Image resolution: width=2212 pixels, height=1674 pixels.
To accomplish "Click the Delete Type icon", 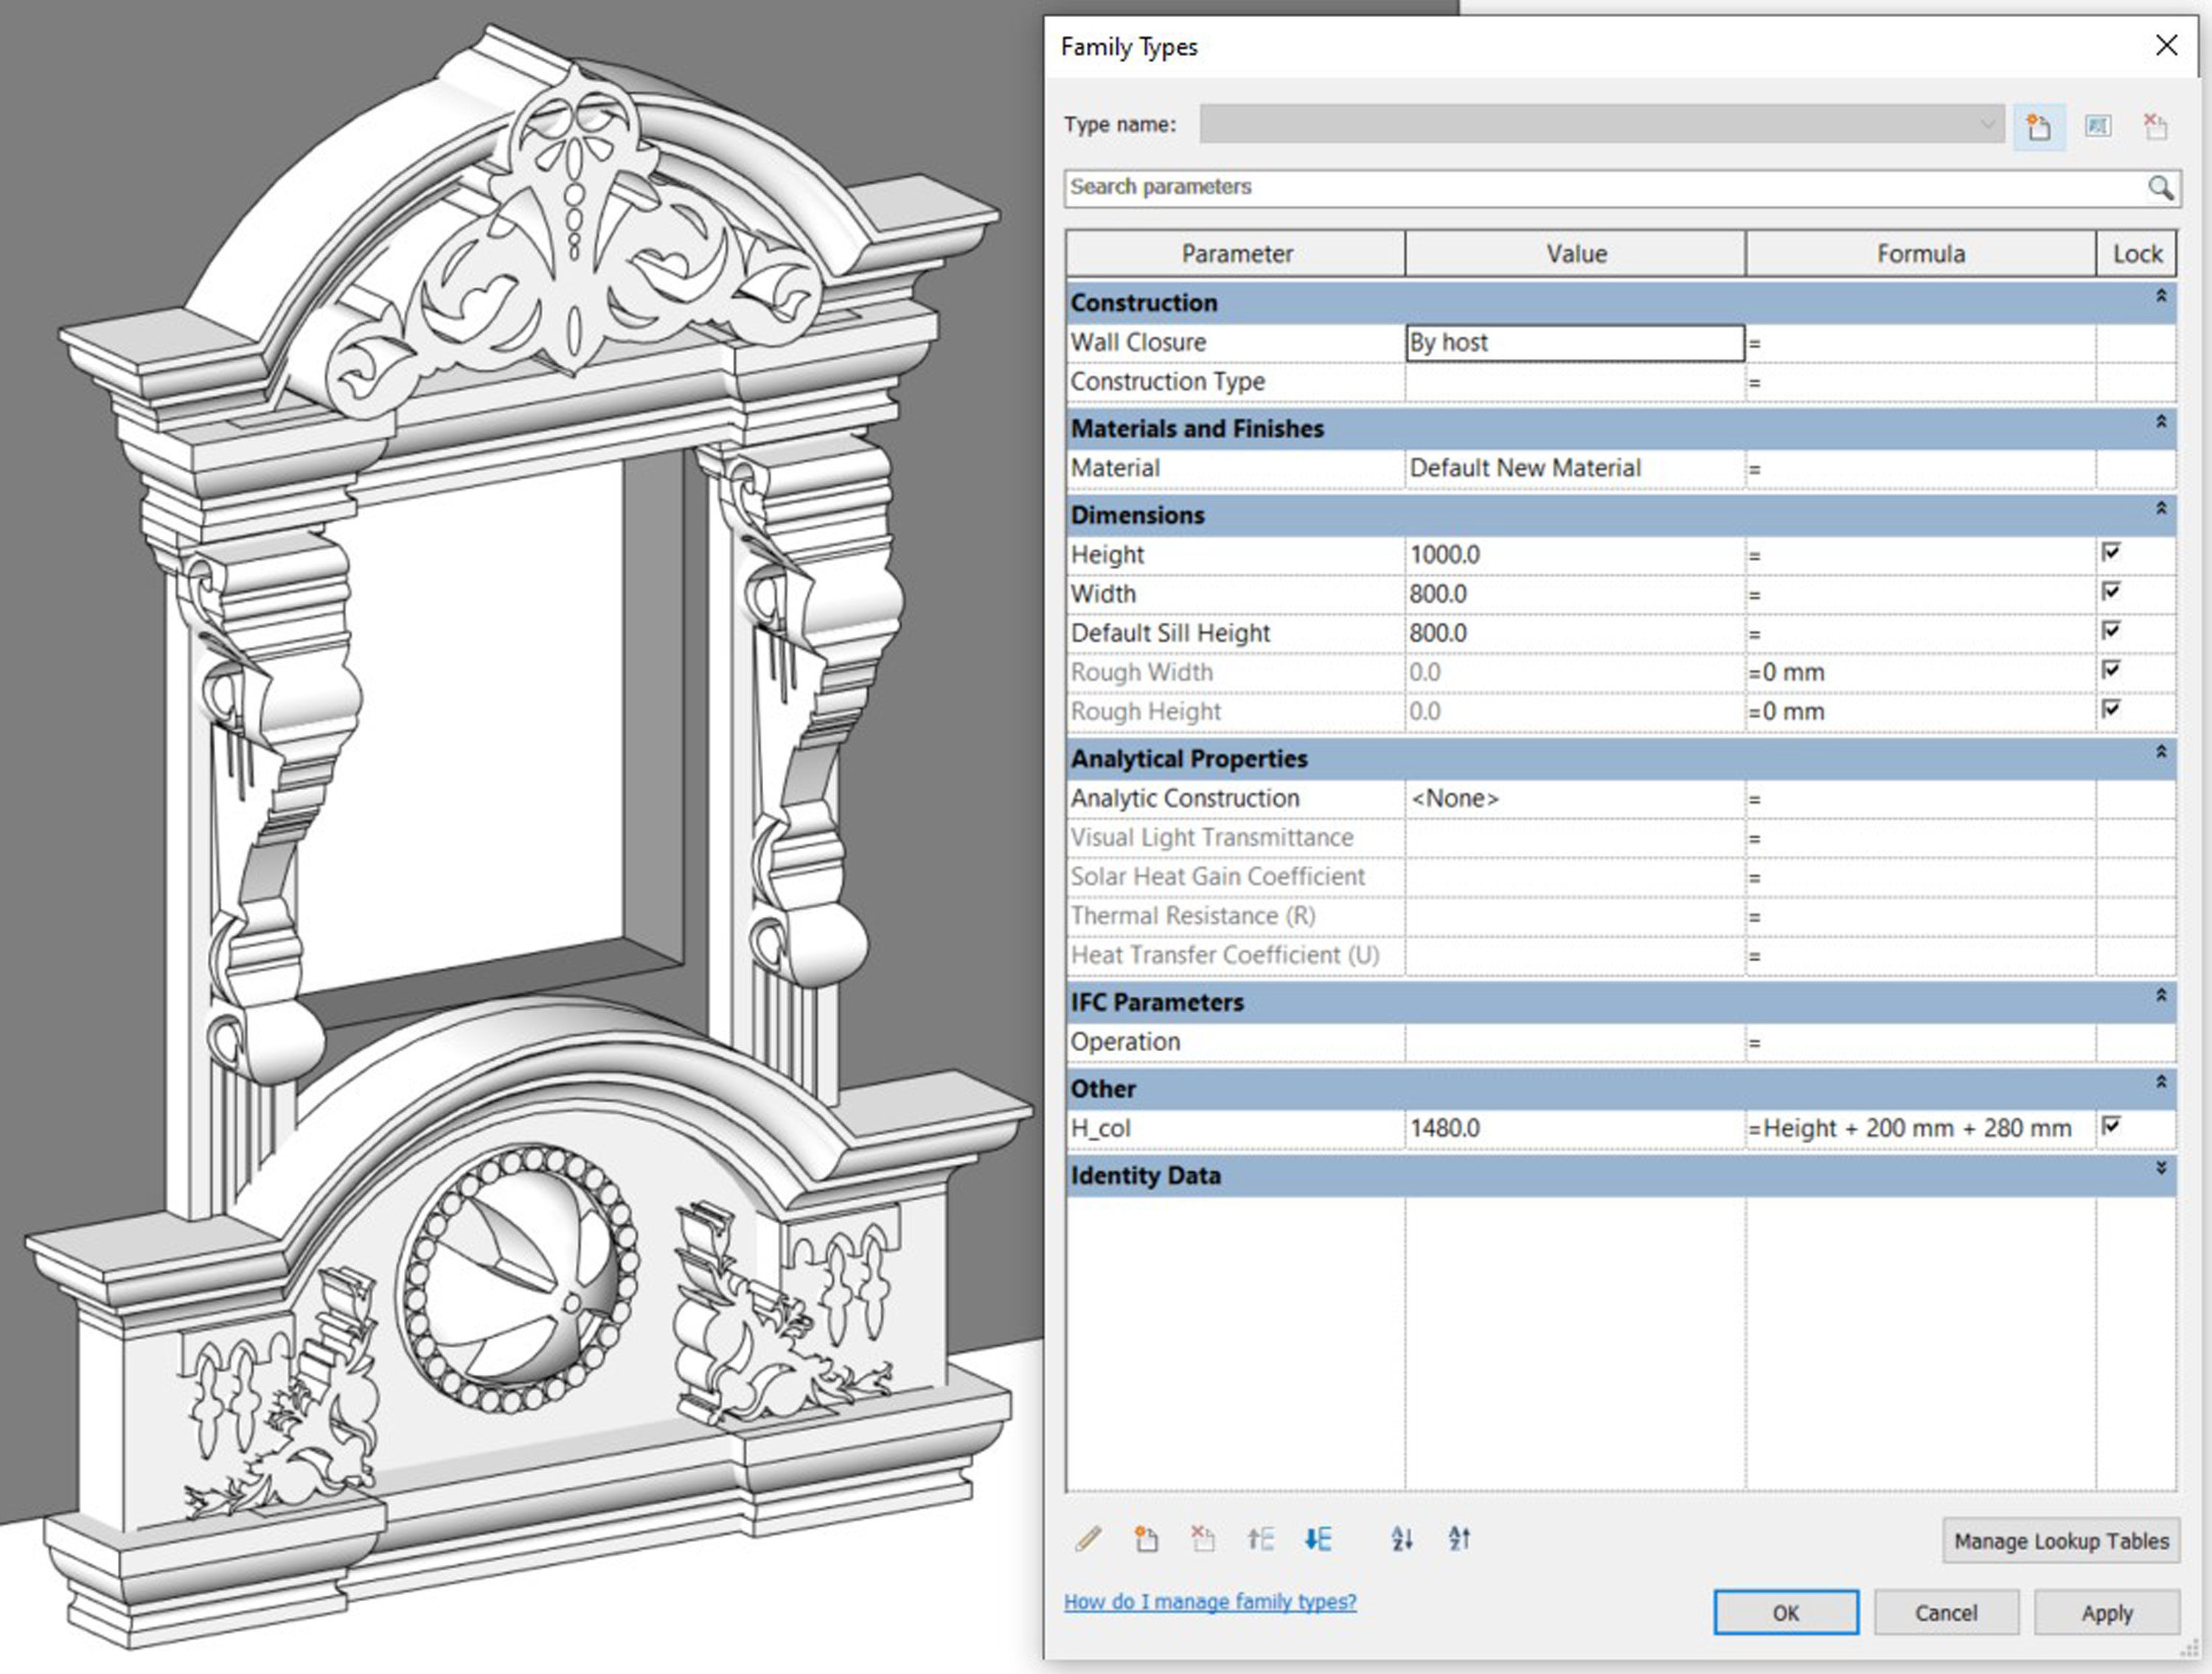I will (2156, 127).
